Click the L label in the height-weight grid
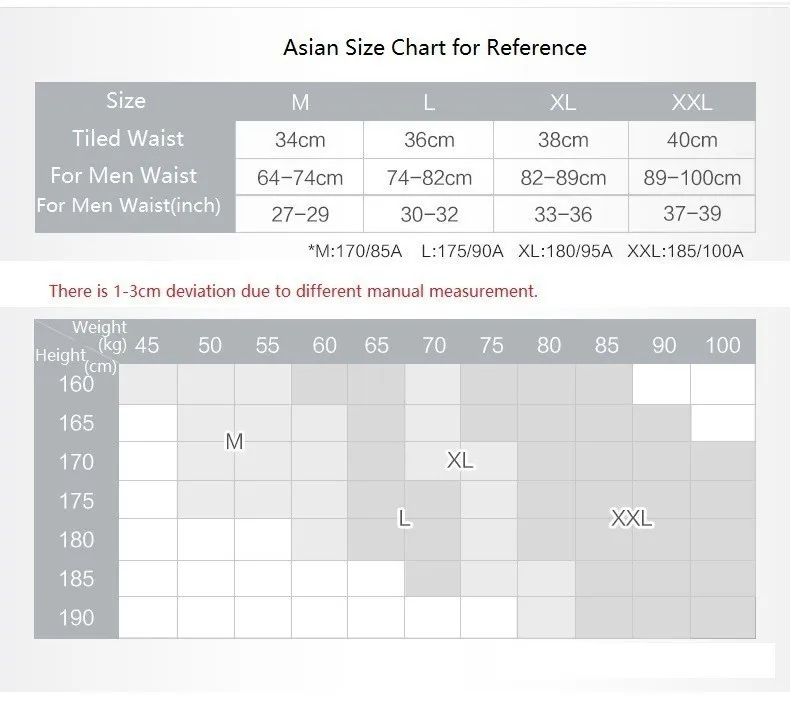This screenshot has height=702, width=790. [404, 518]
